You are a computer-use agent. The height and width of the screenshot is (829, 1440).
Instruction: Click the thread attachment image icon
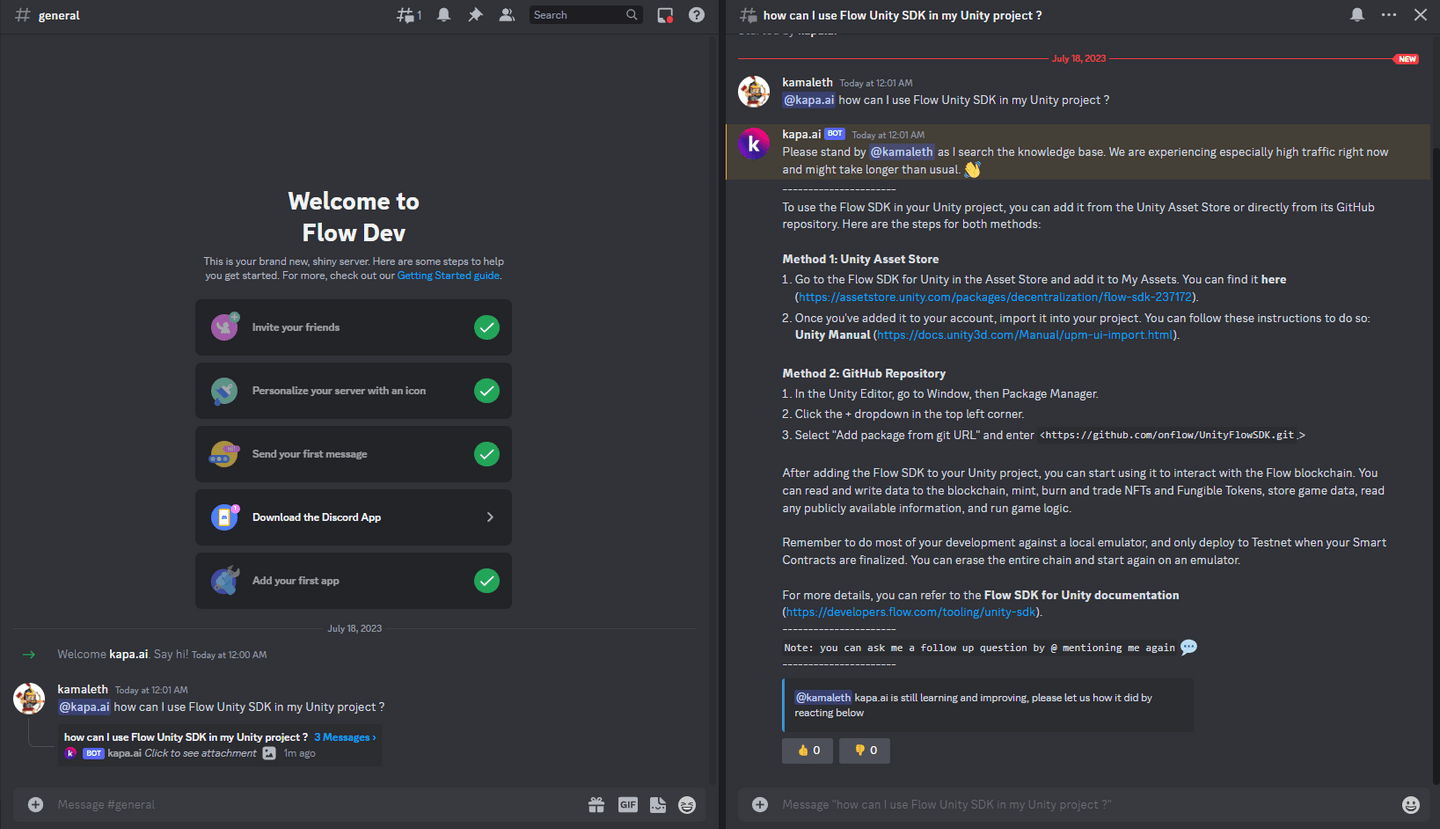click(269, 753)
